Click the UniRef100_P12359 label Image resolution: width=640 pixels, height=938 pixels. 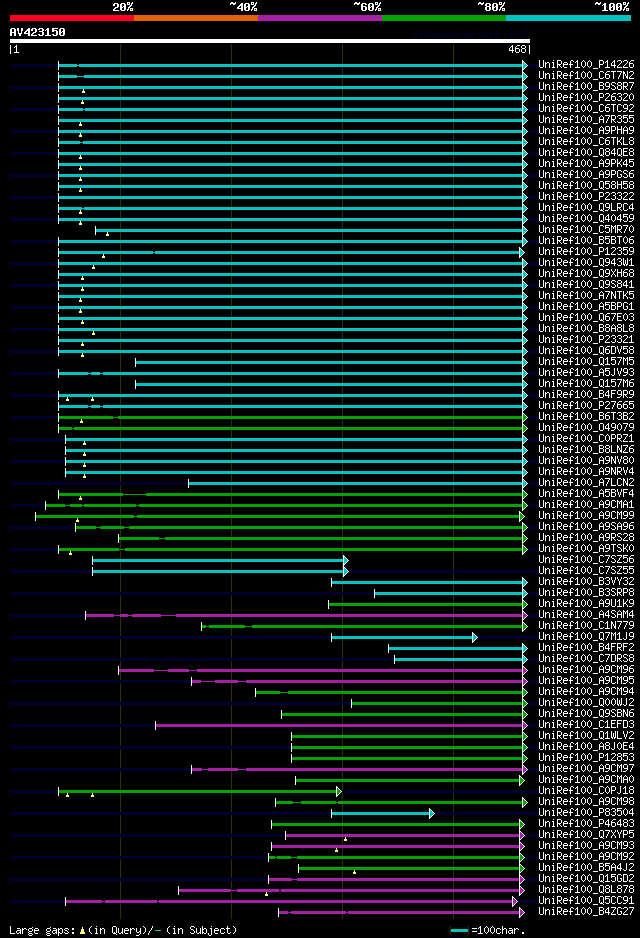coord(586,252)
